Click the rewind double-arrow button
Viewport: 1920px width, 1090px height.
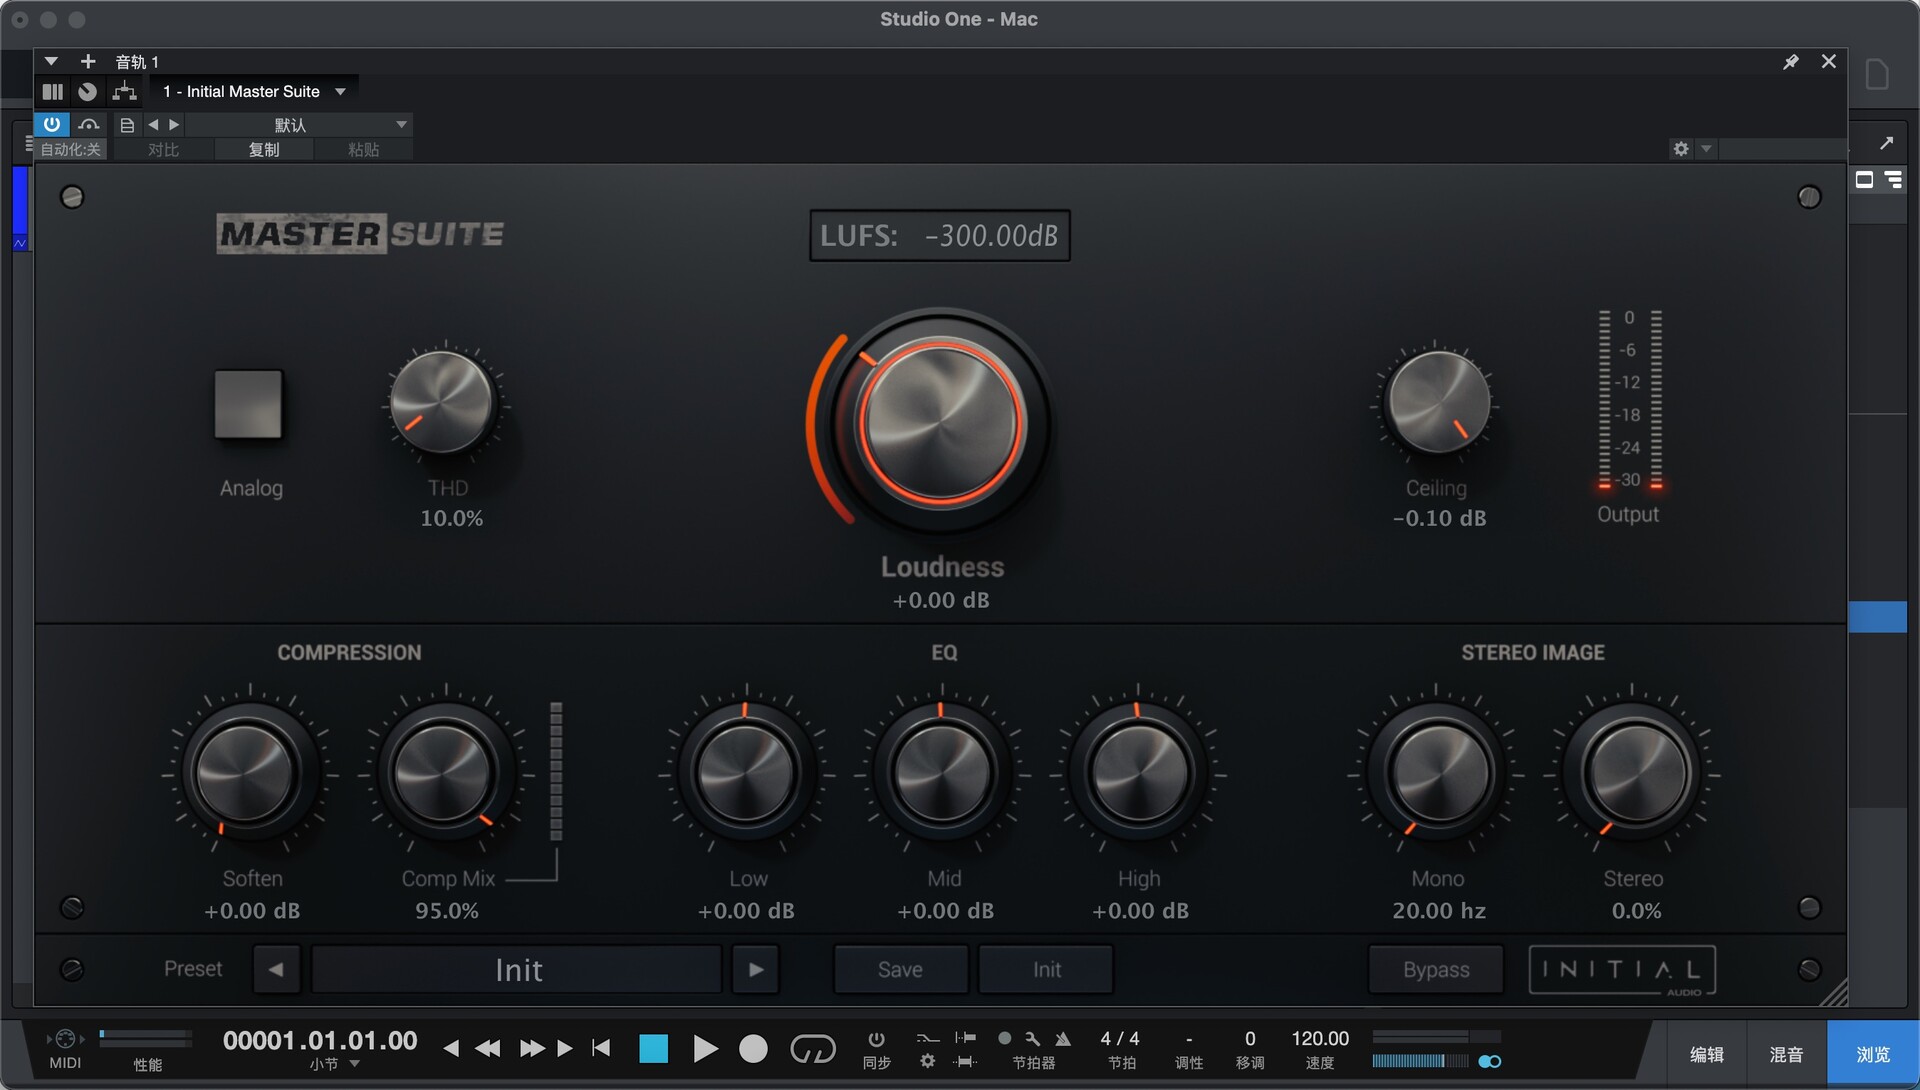[488, 1048]
